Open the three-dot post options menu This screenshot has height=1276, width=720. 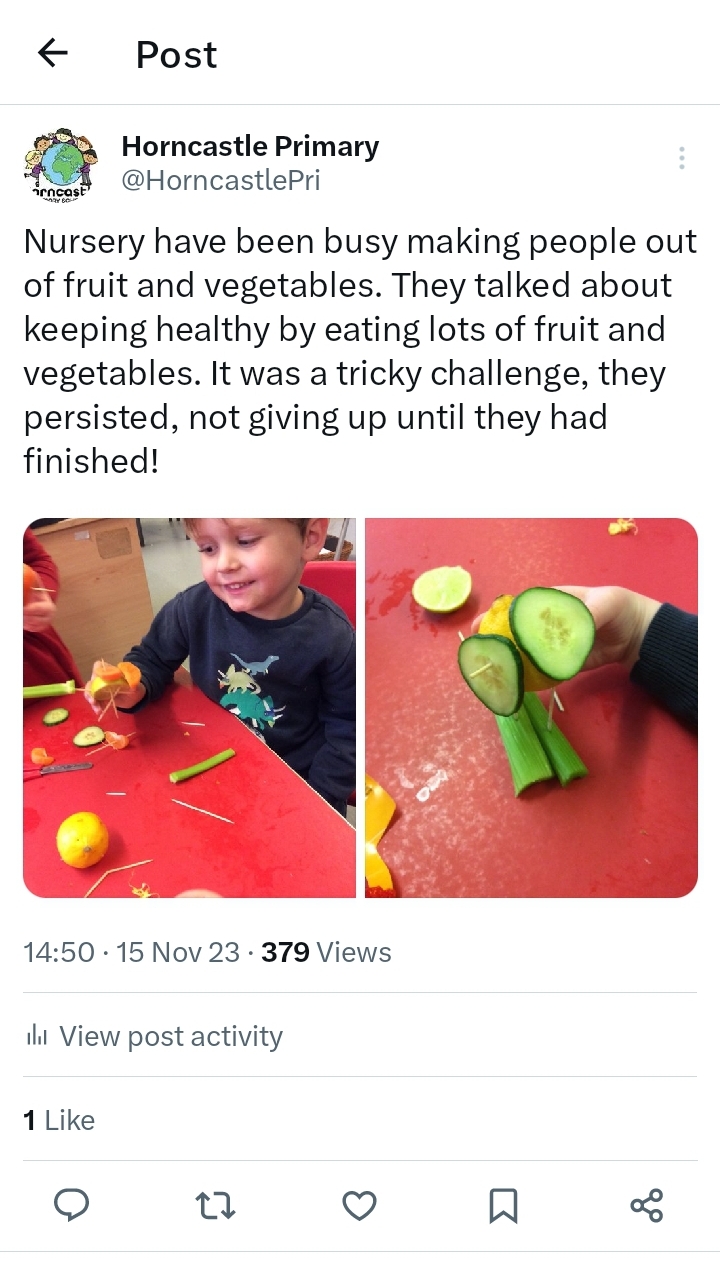[681, 158]
